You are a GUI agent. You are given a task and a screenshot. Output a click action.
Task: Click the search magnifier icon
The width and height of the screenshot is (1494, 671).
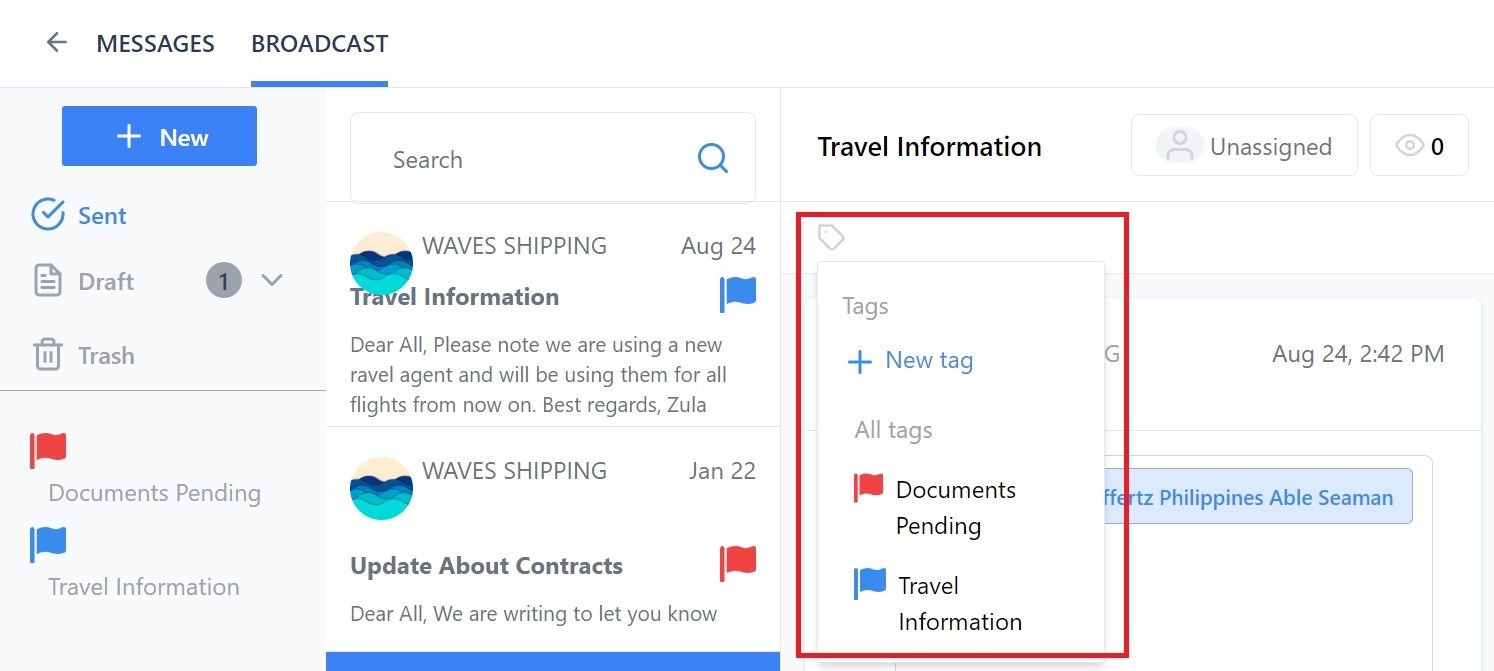713,158
